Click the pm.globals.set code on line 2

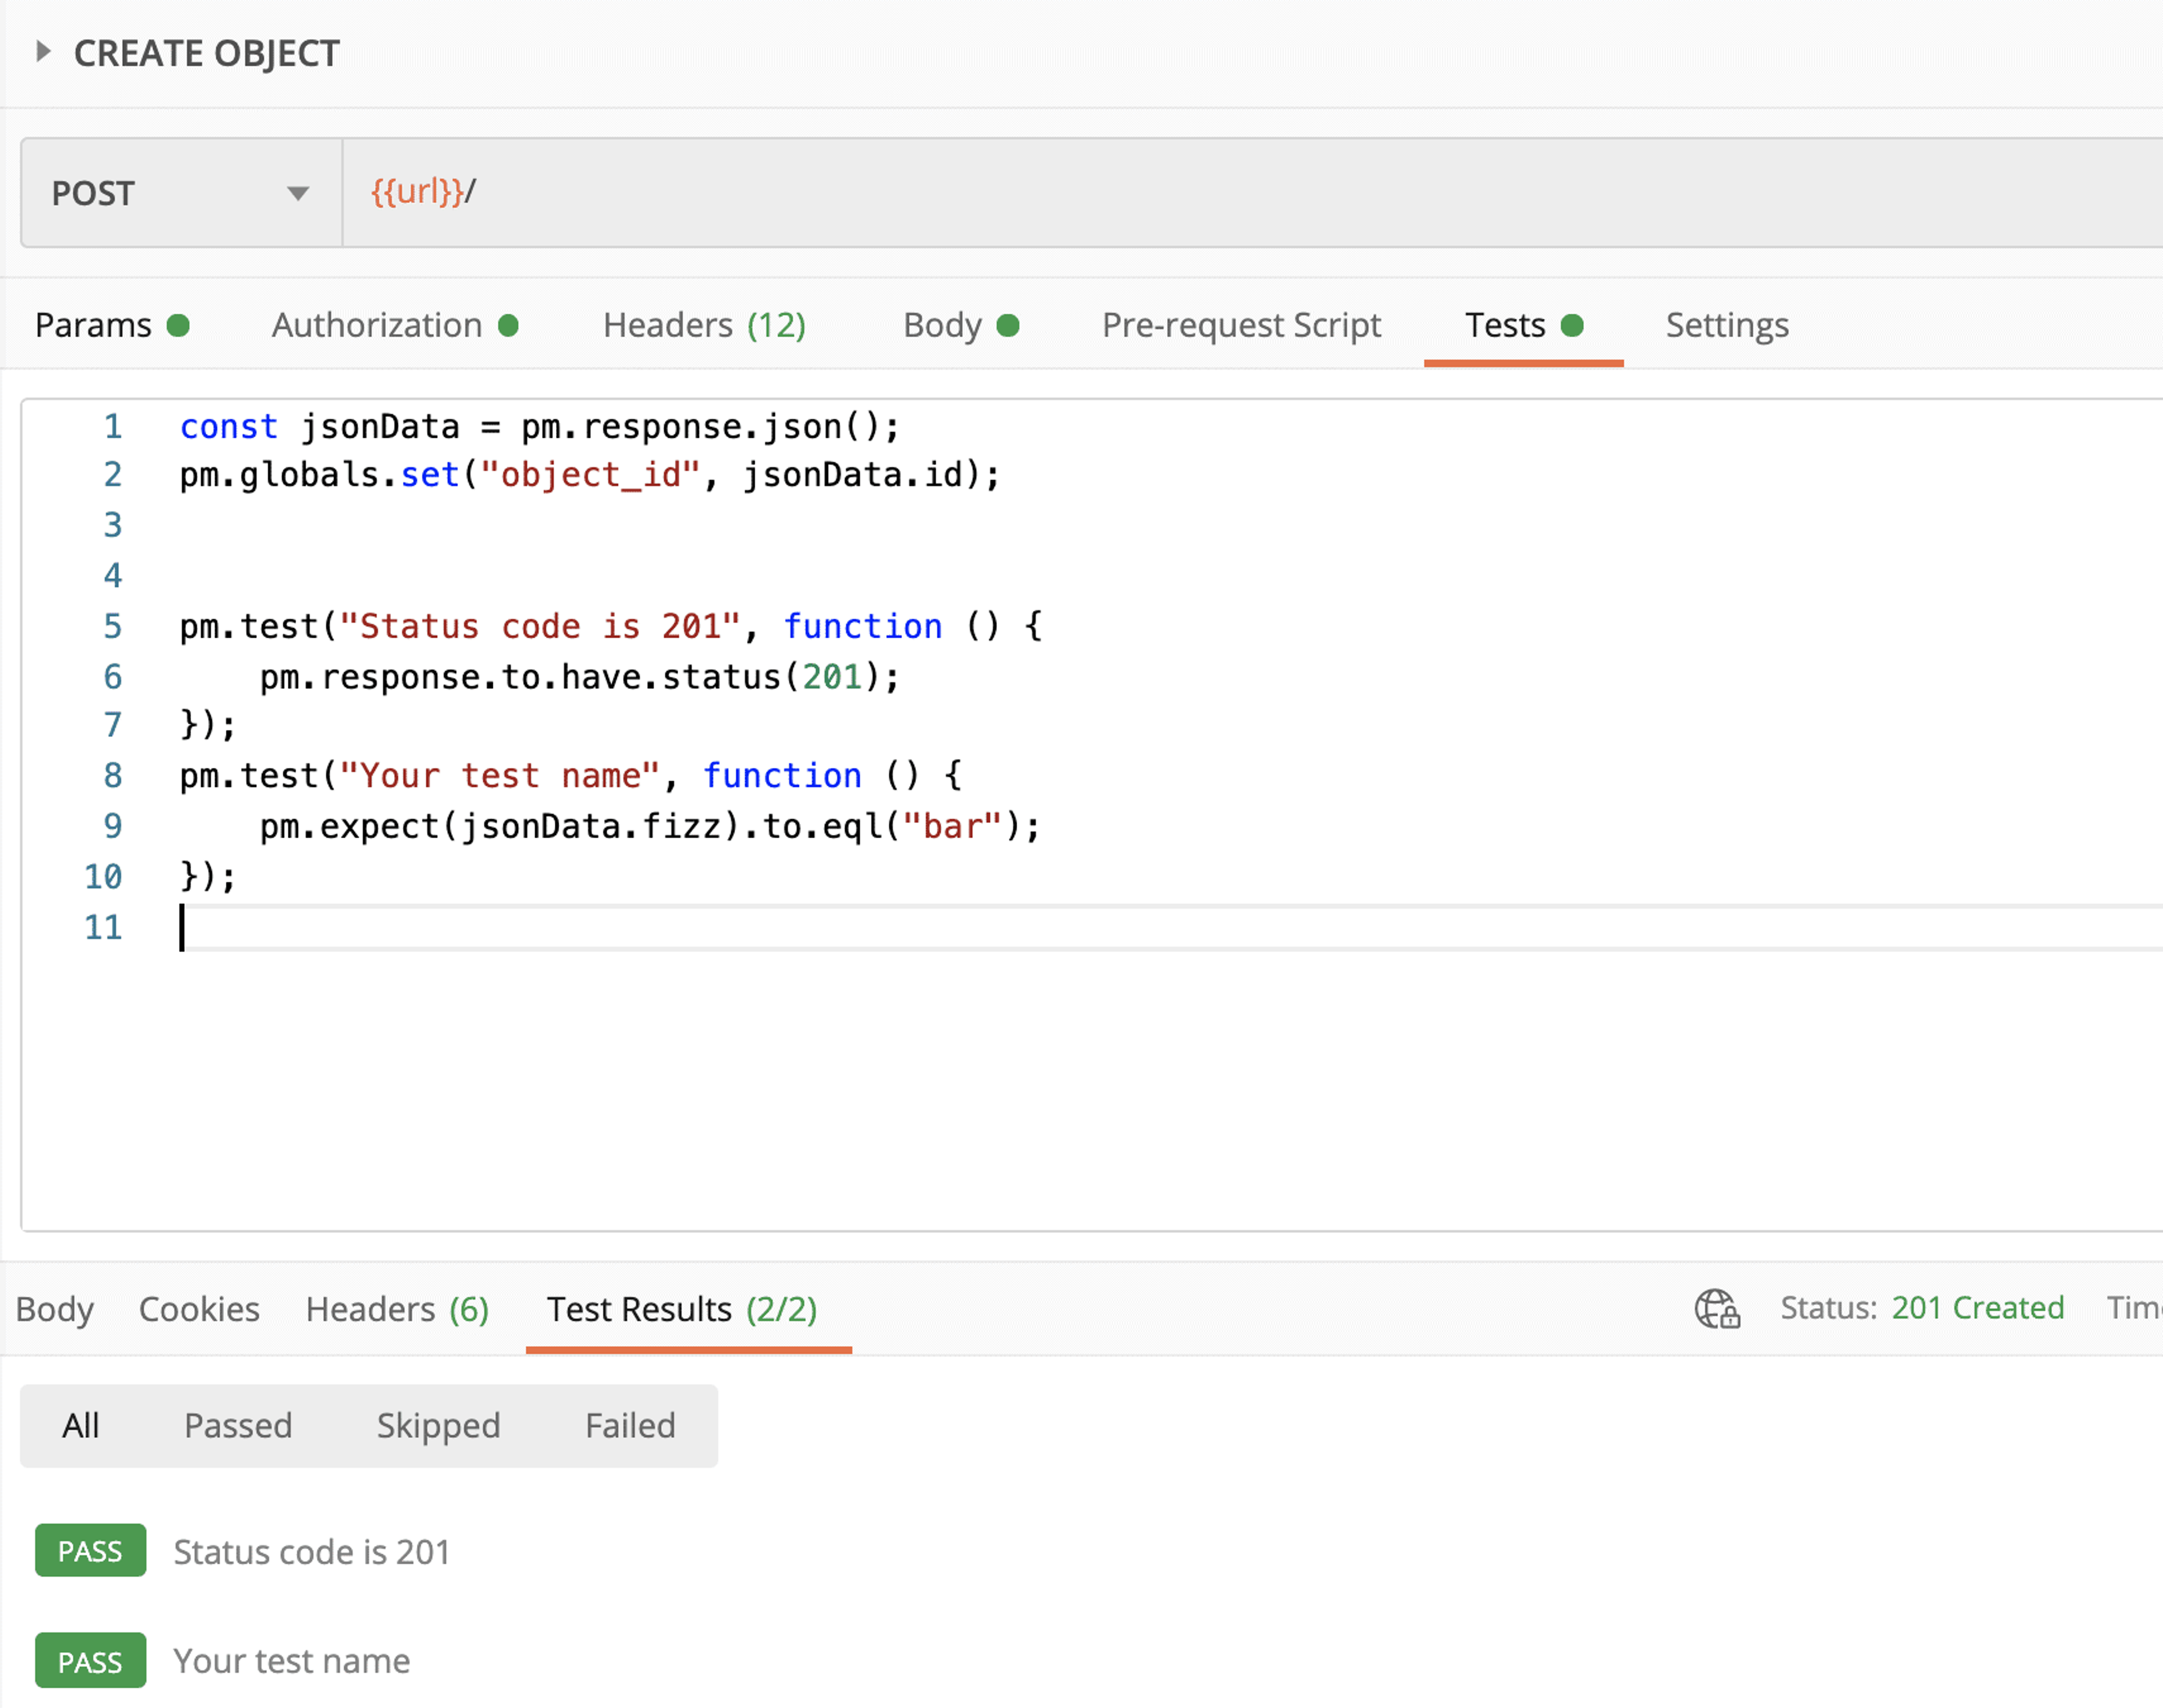[590, 475]
